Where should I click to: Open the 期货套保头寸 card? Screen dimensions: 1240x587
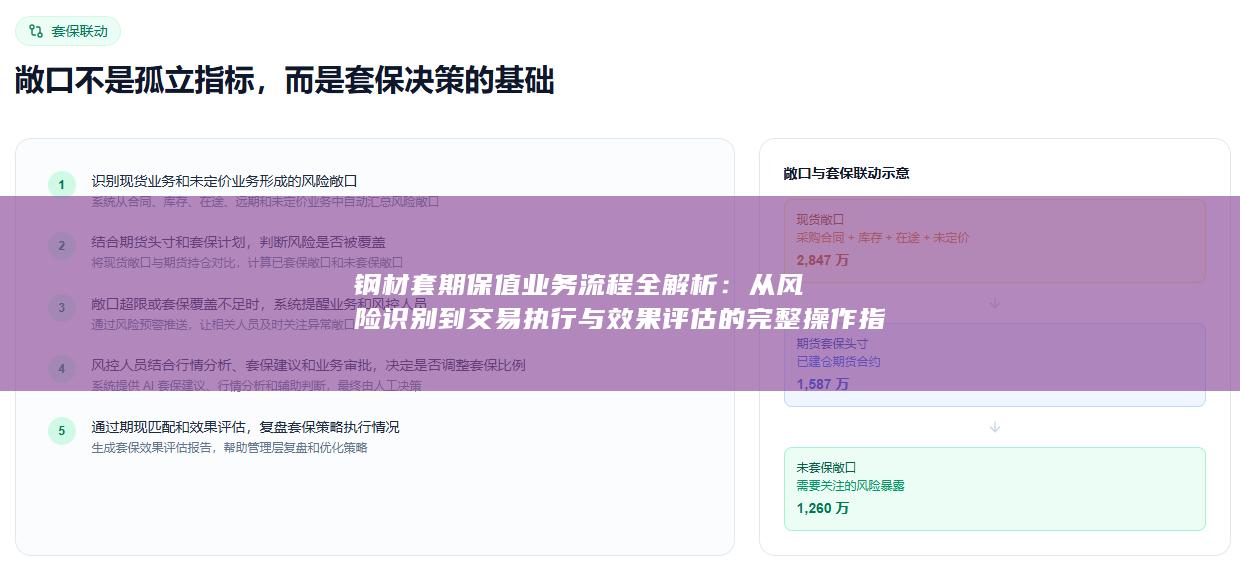pyautogui.click(x=994, y=364)
